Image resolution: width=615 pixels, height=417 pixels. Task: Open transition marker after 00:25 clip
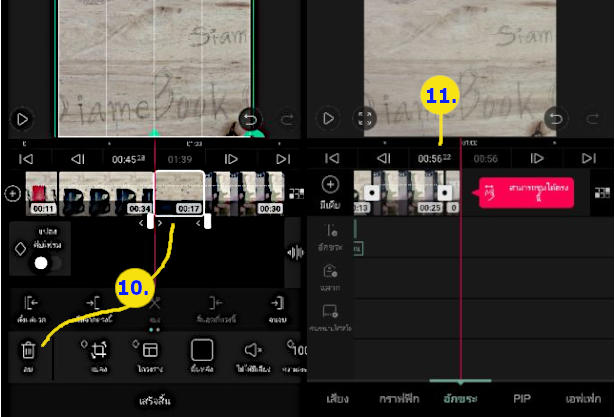tap(444, 193)
